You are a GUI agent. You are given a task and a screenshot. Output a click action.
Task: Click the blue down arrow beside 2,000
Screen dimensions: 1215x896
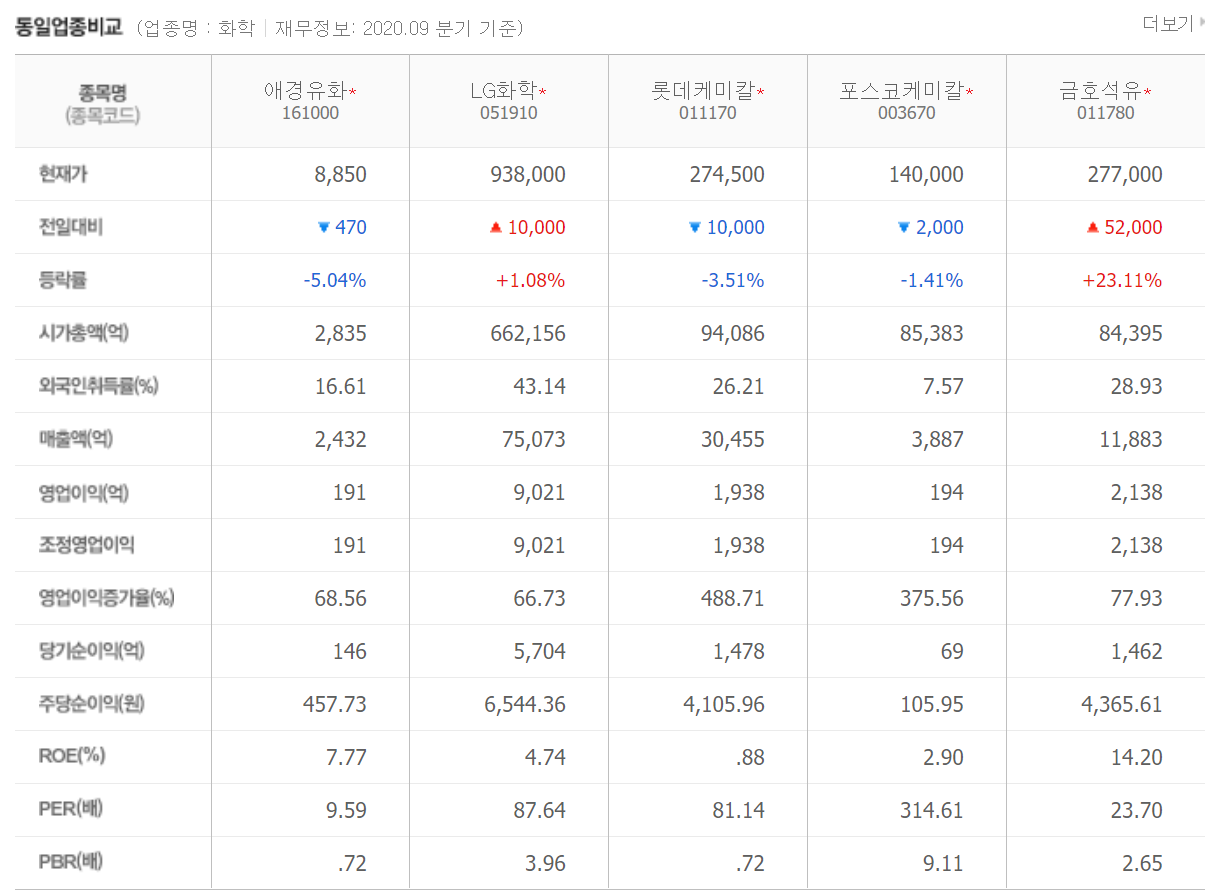pyautogui.click(x=903, y=228)
